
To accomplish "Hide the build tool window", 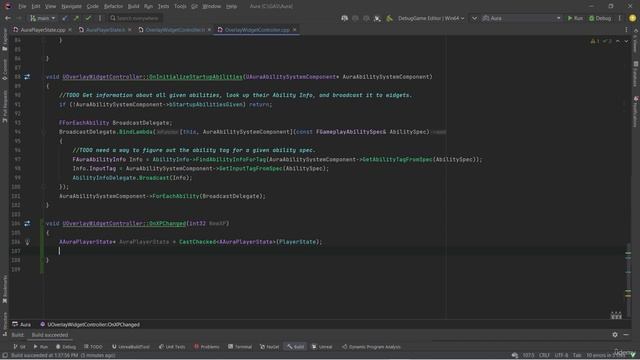I will point(626,335).
